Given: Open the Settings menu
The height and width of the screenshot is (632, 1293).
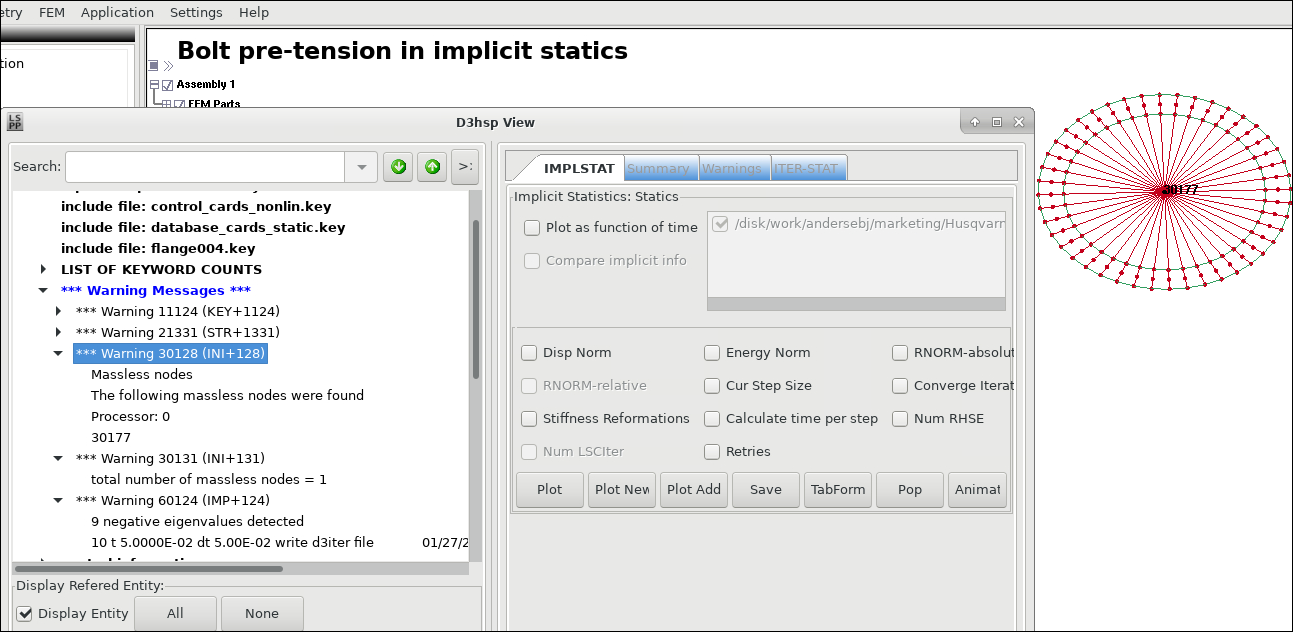Looking at the screenshot, I should click(x=196, y=12).
